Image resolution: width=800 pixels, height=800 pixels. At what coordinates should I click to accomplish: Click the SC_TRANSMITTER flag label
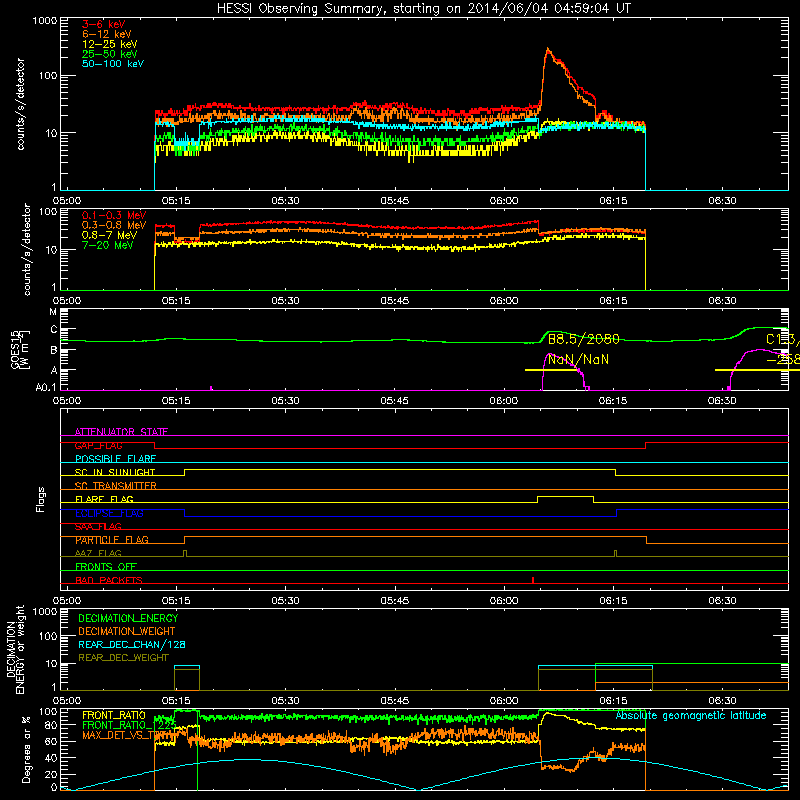coord(116,486)
